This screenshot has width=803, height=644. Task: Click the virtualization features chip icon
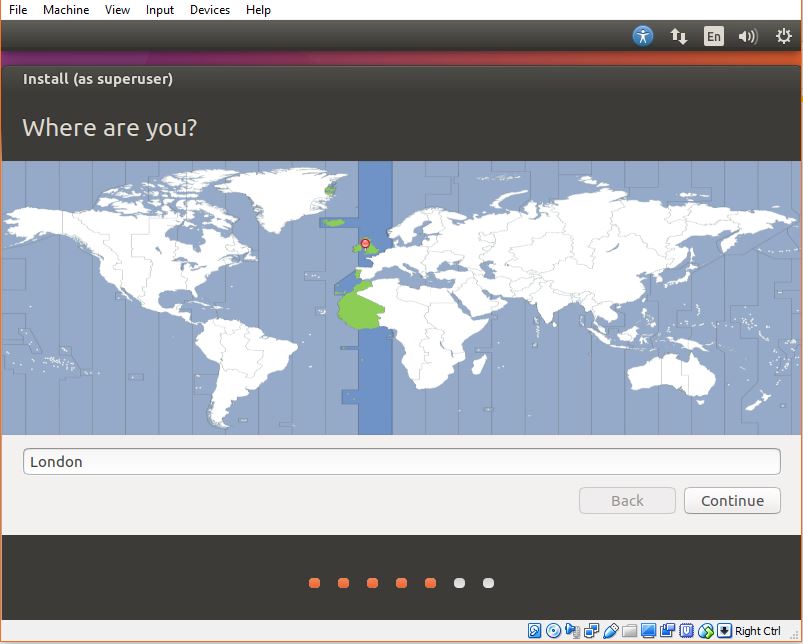click(x=685, y=631)
